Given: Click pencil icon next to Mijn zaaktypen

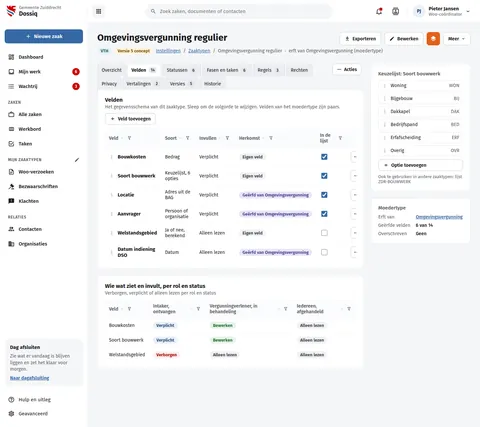Looking at the screenshot, I should click(77, 160).
